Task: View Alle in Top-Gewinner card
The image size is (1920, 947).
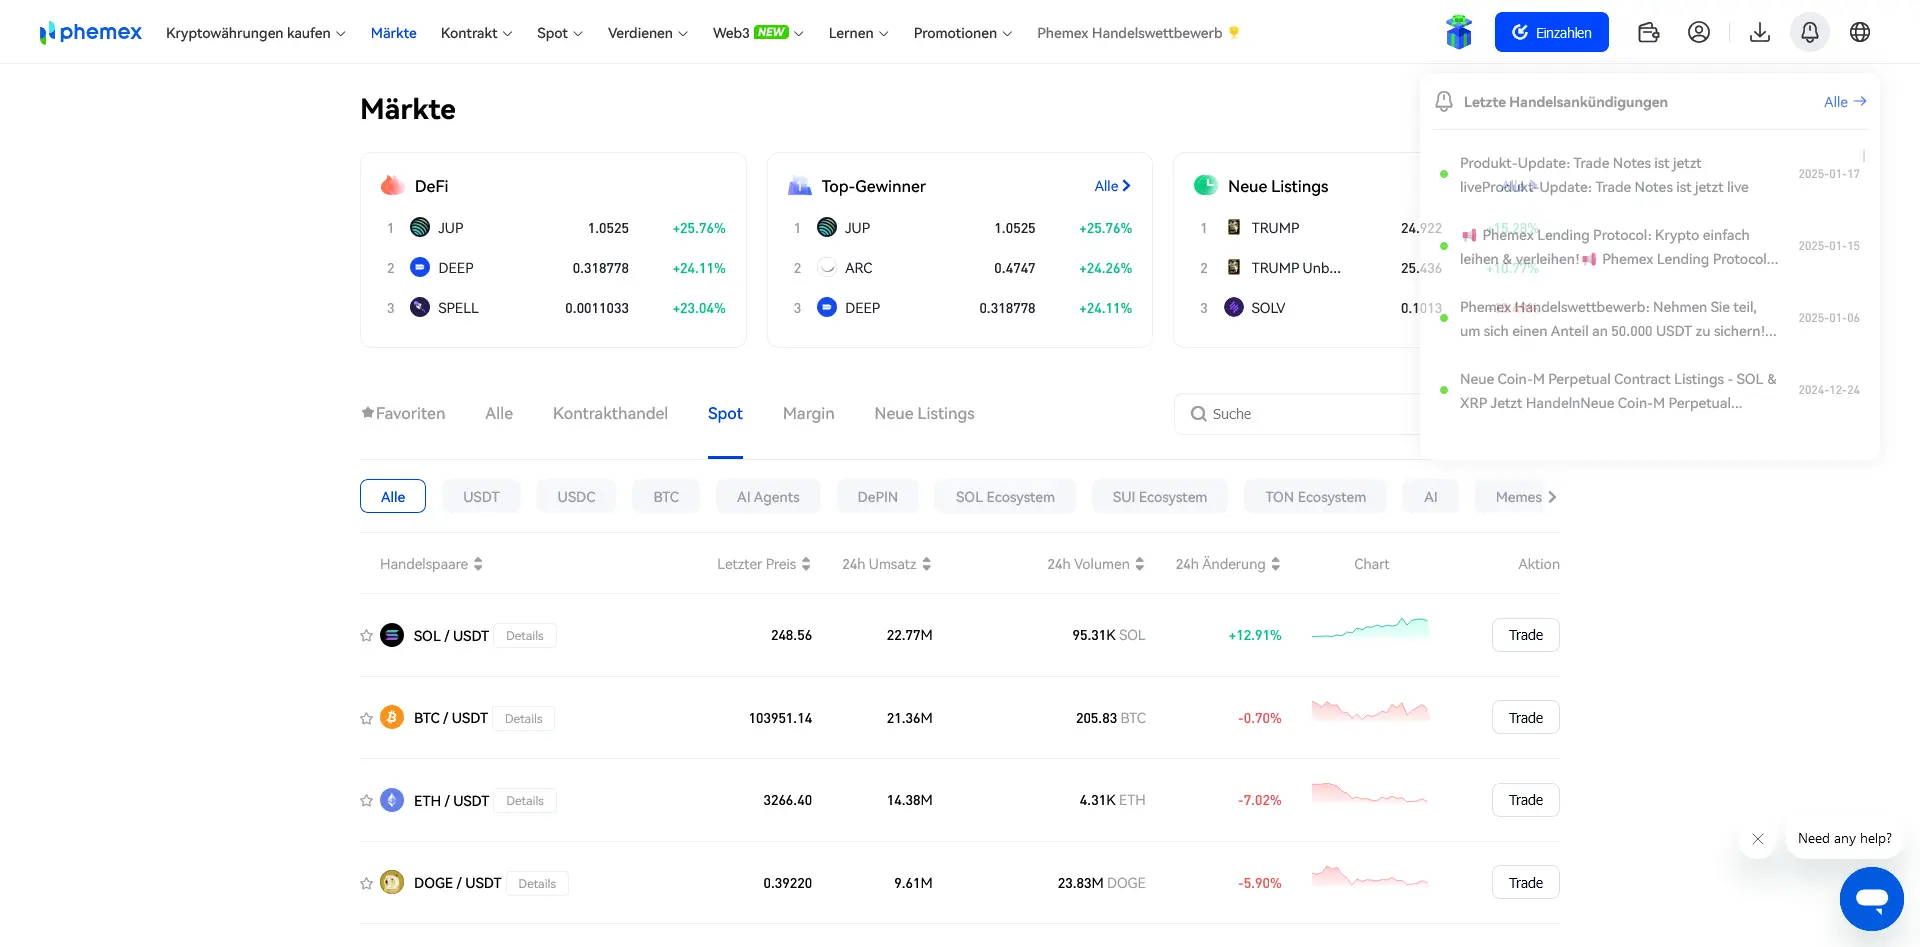Action: 1113,186
